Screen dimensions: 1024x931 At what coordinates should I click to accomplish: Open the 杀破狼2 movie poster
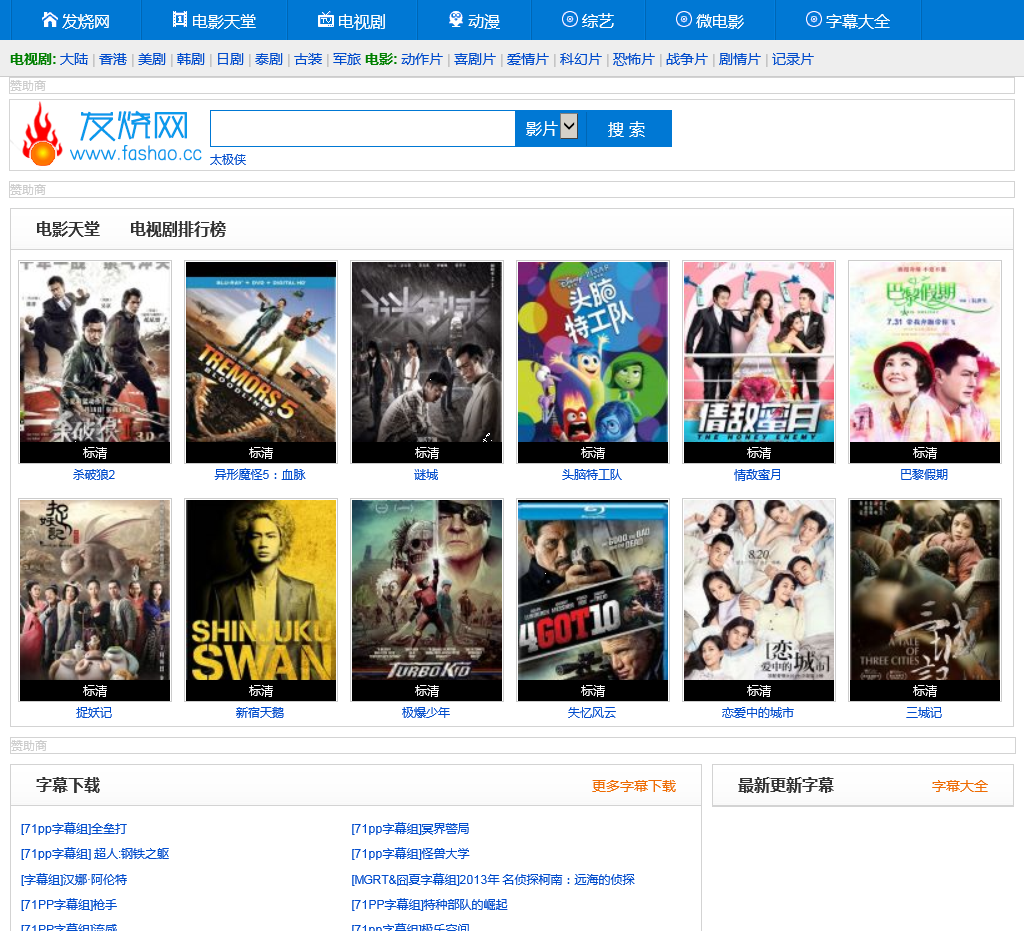pyautogui.click(x=95, y=362)
